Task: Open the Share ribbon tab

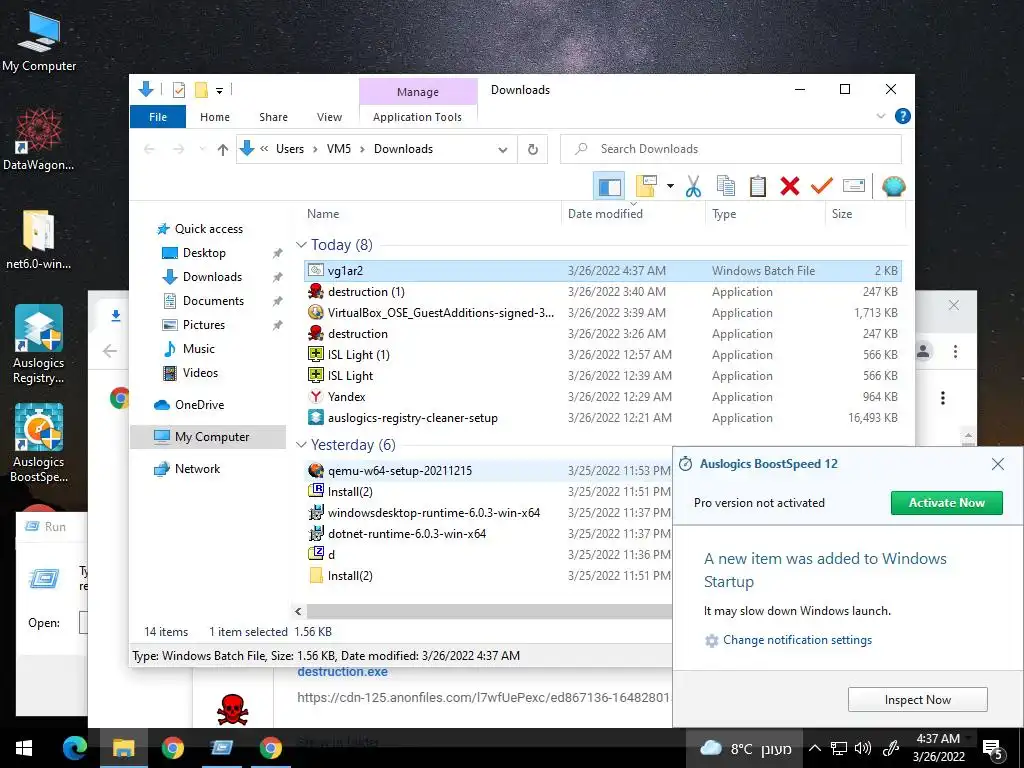Action: click(273, 117)
